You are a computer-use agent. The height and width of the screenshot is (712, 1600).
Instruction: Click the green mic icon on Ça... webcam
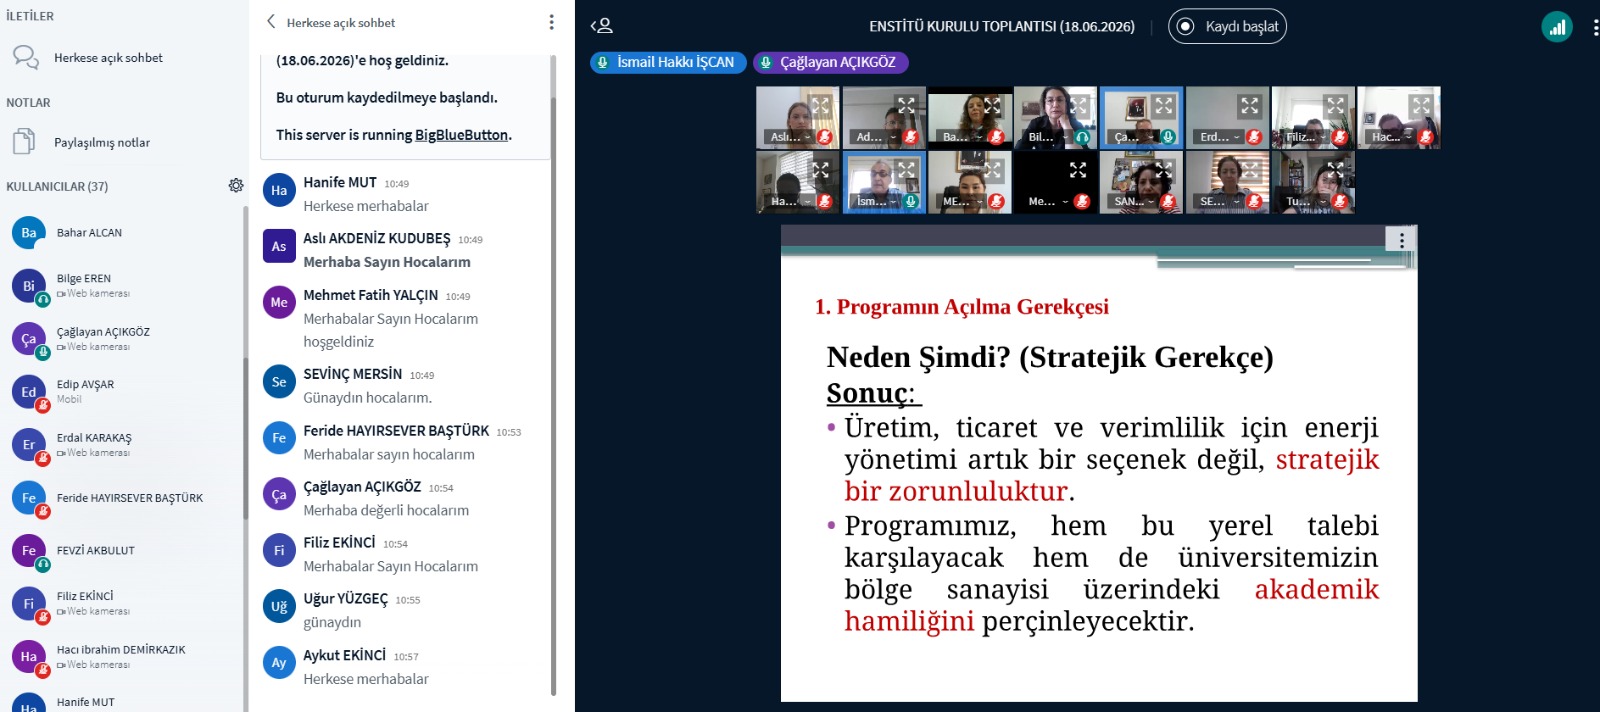tap(1168, 137)
